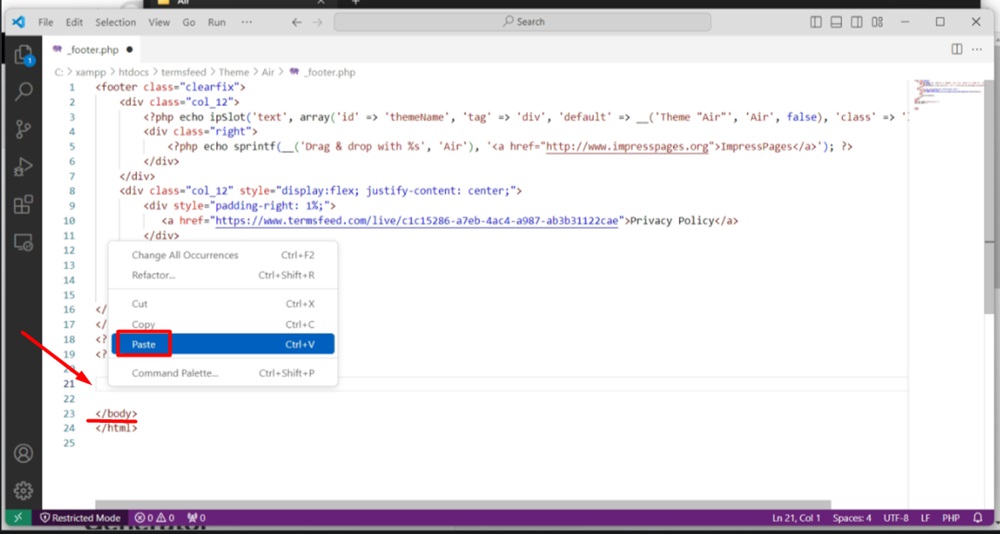Click the Air breadcrumb segment
The width and height of the screenshot is (1000, 534).
click(x=268, y=72)
